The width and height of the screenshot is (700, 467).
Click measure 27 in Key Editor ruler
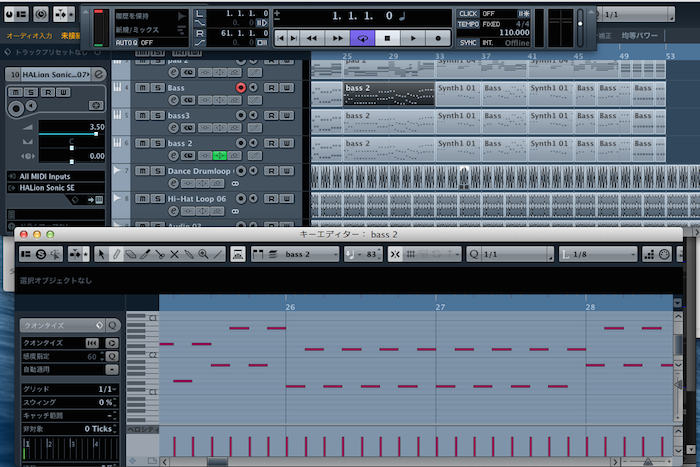pyautogui.click(x=440, y=307)
